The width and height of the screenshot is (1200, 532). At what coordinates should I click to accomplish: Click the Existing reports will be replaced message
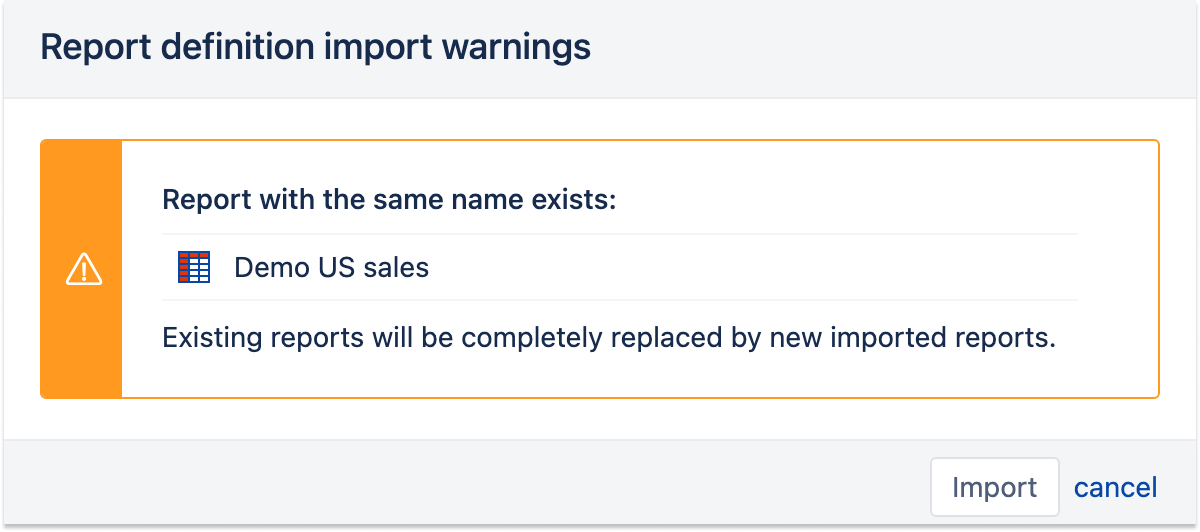click(609, 337)
